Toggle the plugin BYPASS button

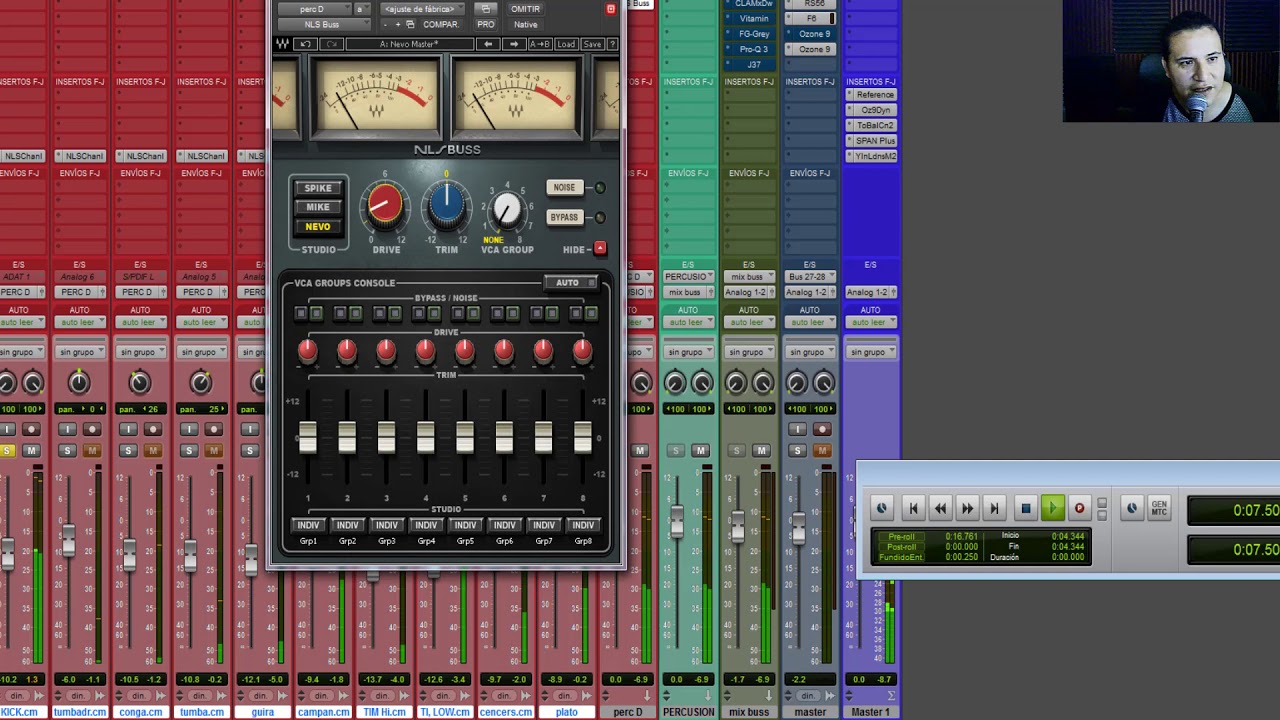click(564, 217)
